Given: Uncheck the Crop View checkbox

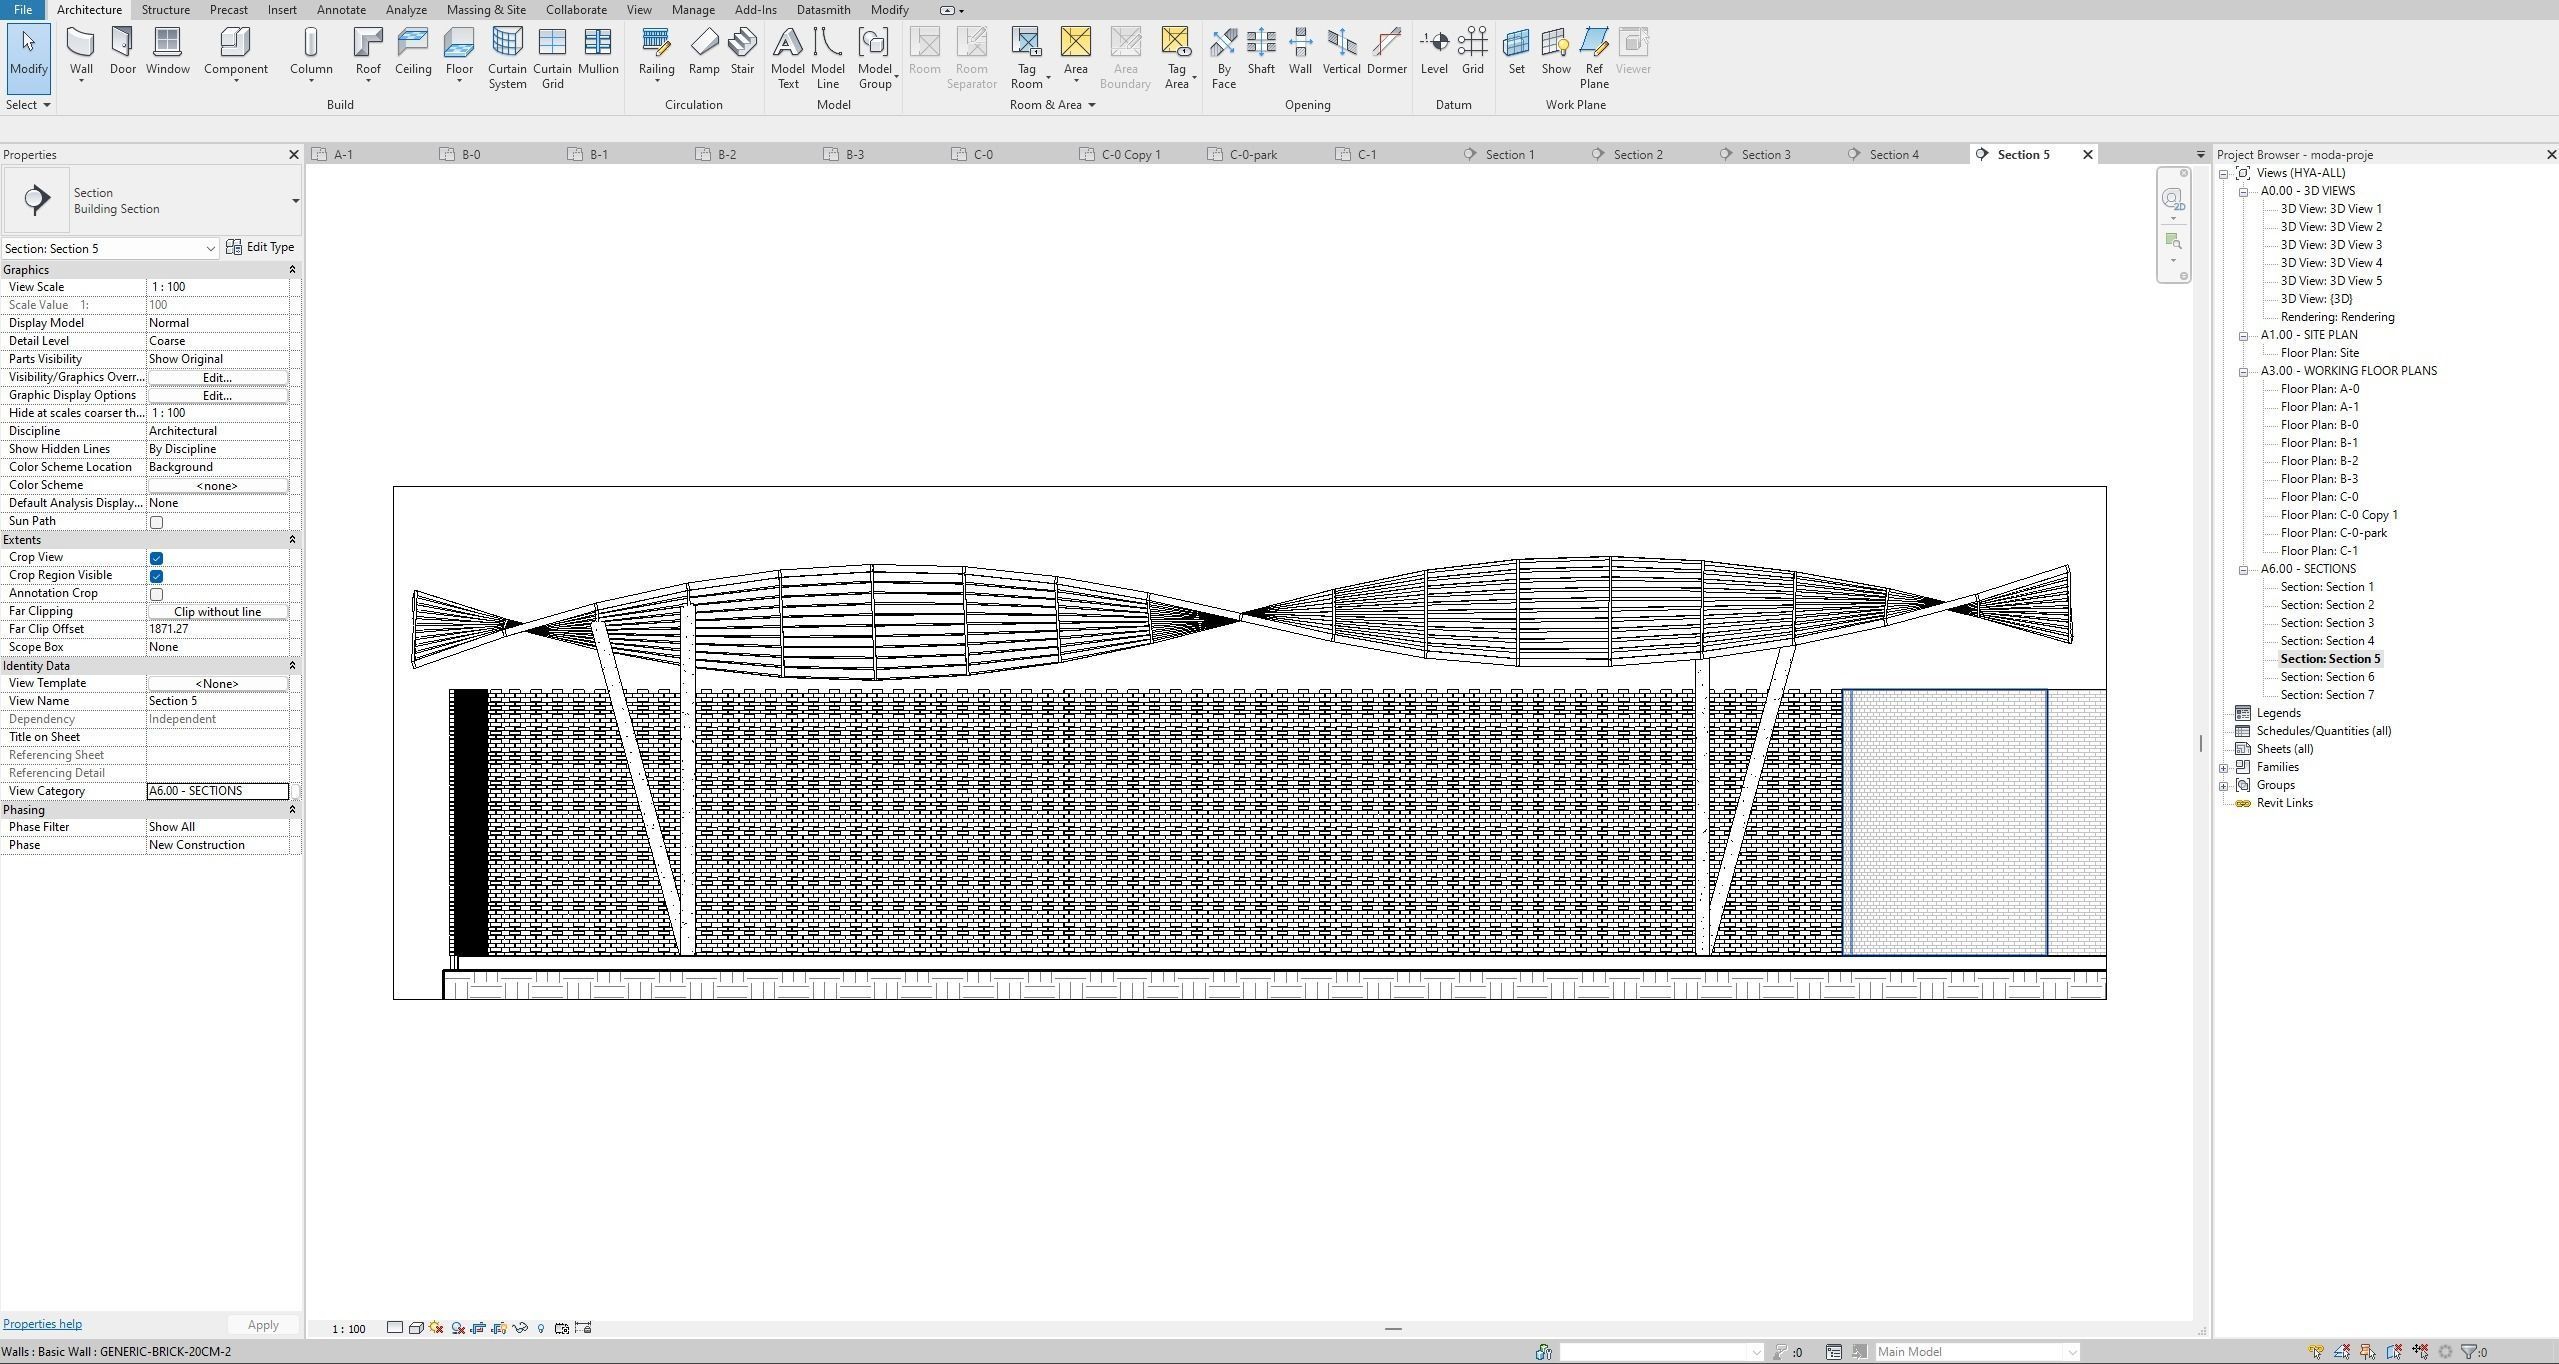Looking at the screenshot, I should [156, 557].
